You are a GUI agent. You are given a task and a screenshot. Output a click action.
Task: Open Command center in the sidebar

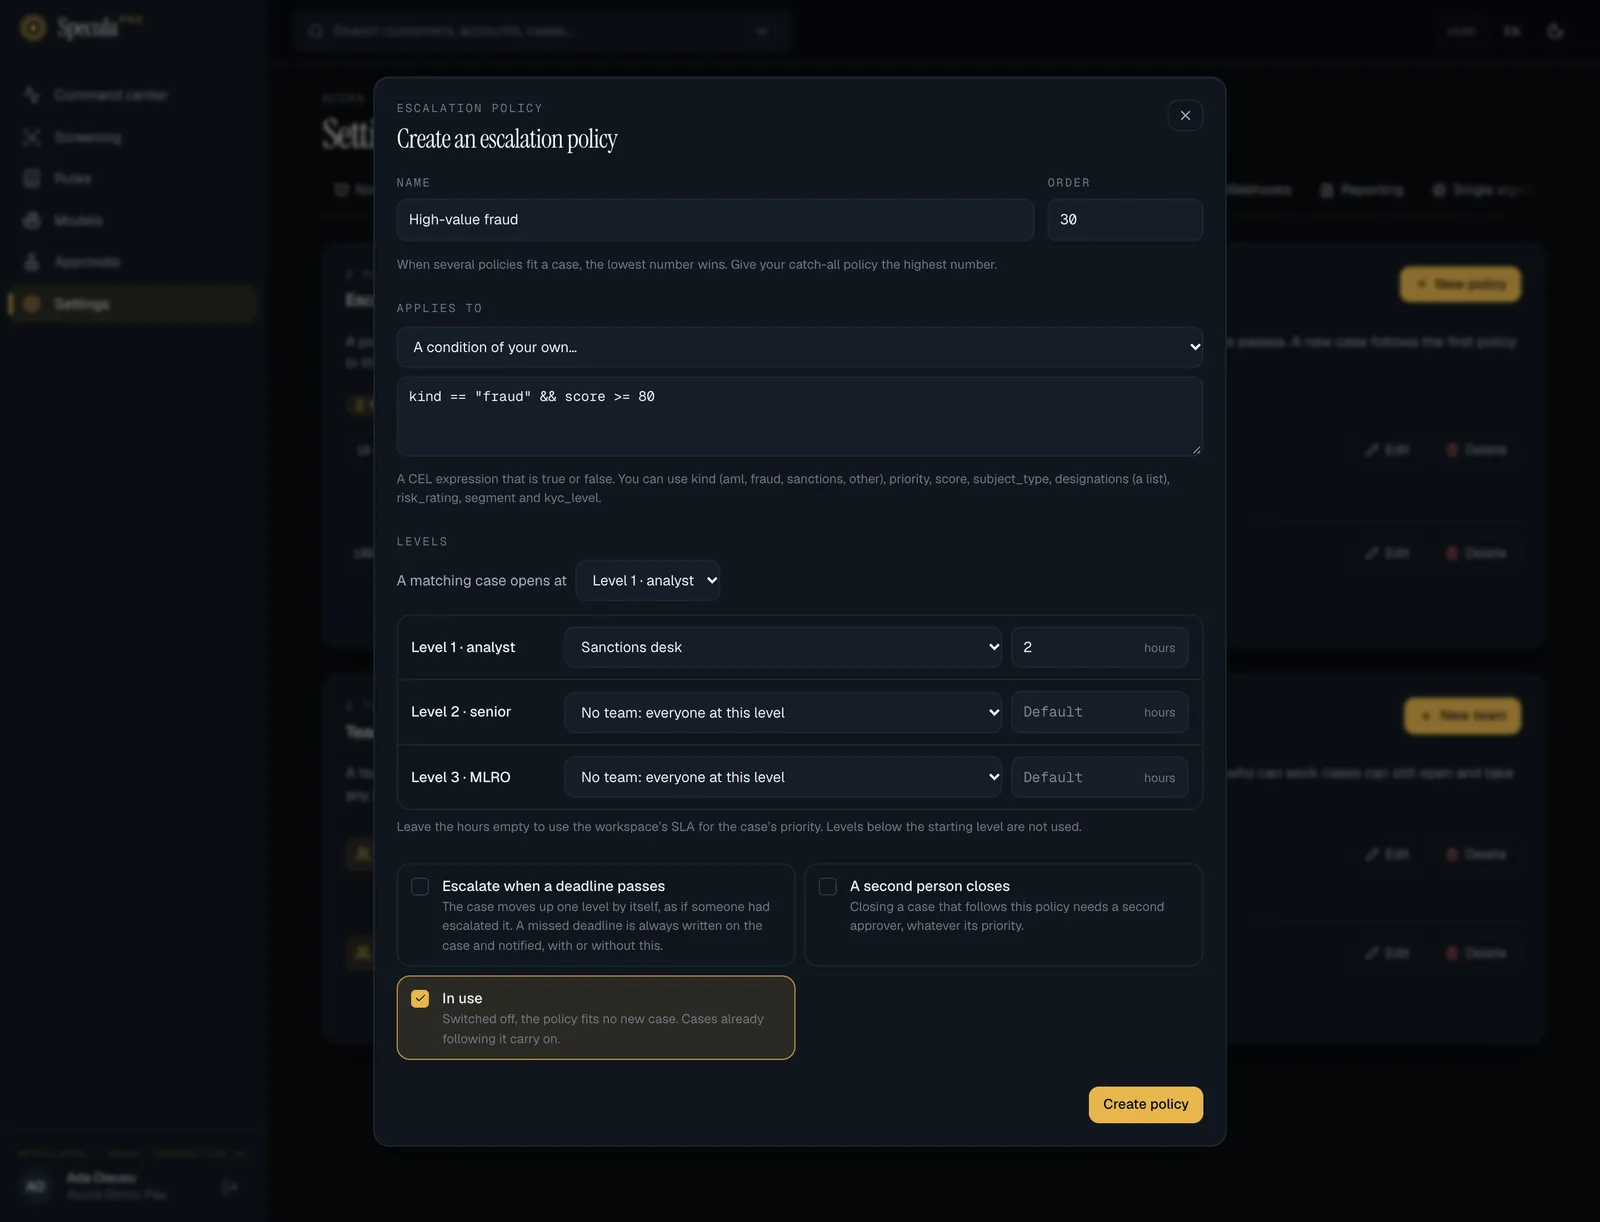click(132, 95)
